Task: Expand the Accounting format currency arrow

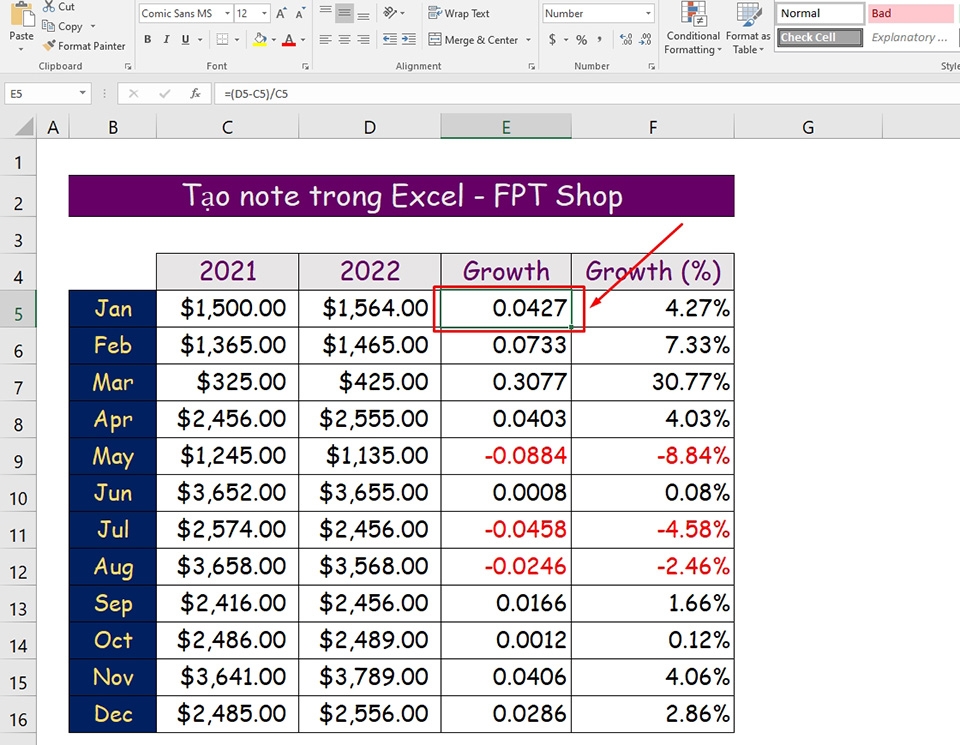Action: pos(566,40)
